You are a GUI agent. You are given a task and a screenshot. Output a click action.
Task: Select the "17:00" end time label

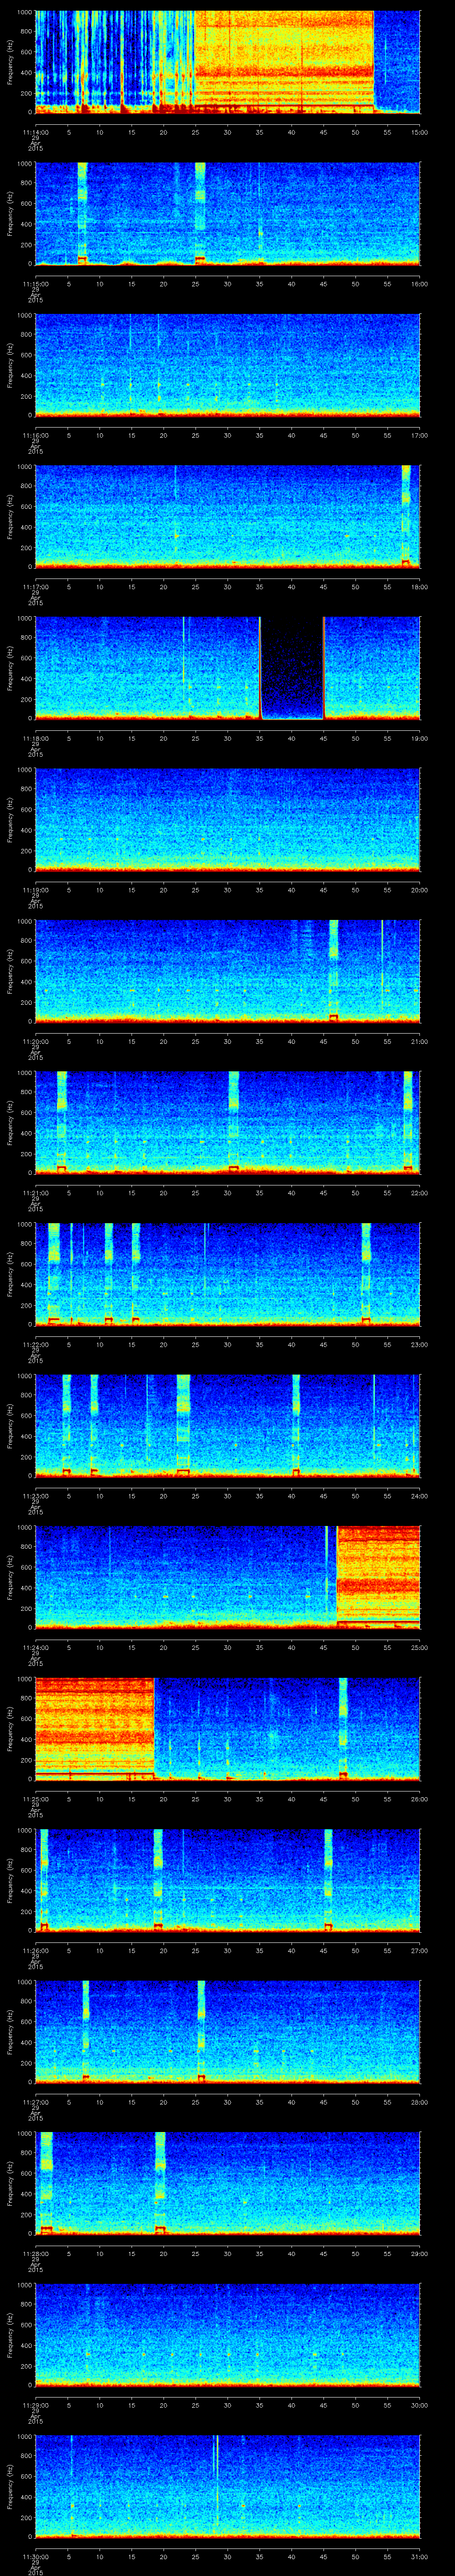click(x=419, y=435)
